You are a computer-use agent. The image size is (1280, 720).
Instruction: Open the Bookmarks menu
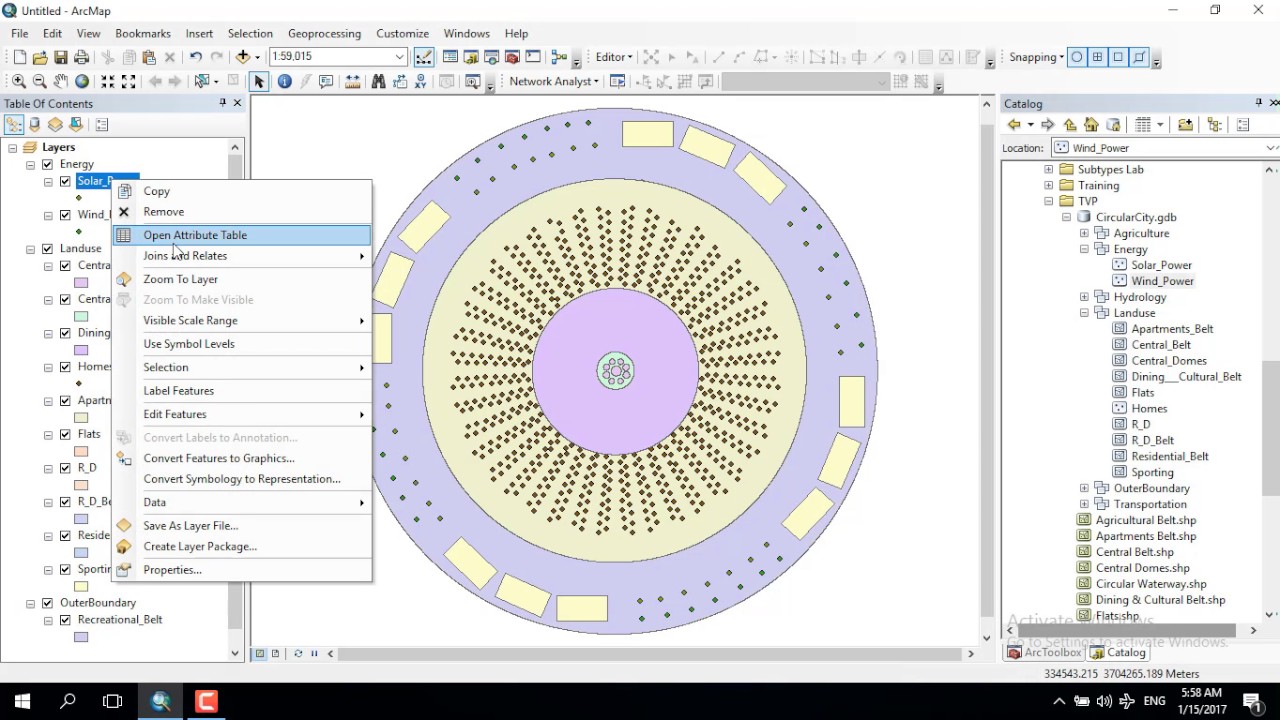pyautogui.click(x=143, y=33)
